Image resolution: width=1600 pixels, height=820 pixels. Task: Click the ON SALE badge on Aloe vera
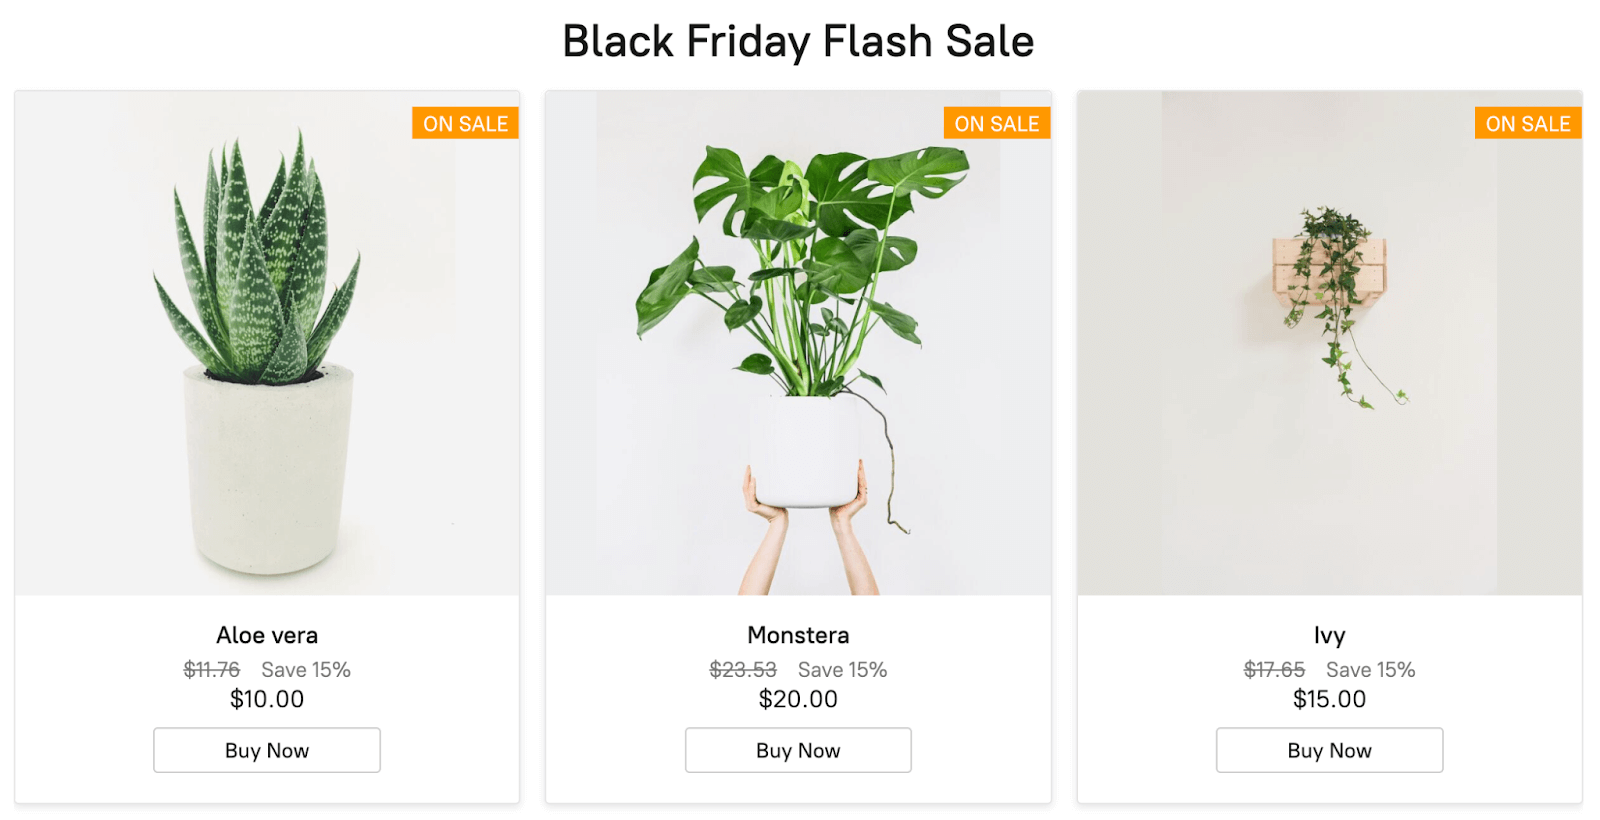[x=466, y=123]
